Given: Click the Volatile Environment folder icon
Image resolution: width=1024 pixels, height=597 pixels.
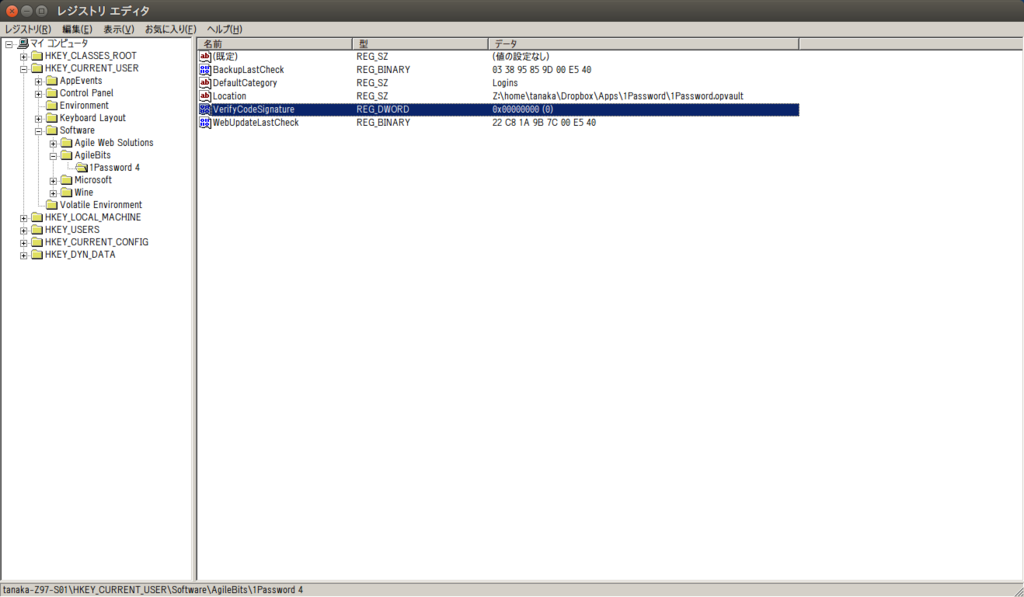Looking at the screenshot, I should tap(52, 205).
